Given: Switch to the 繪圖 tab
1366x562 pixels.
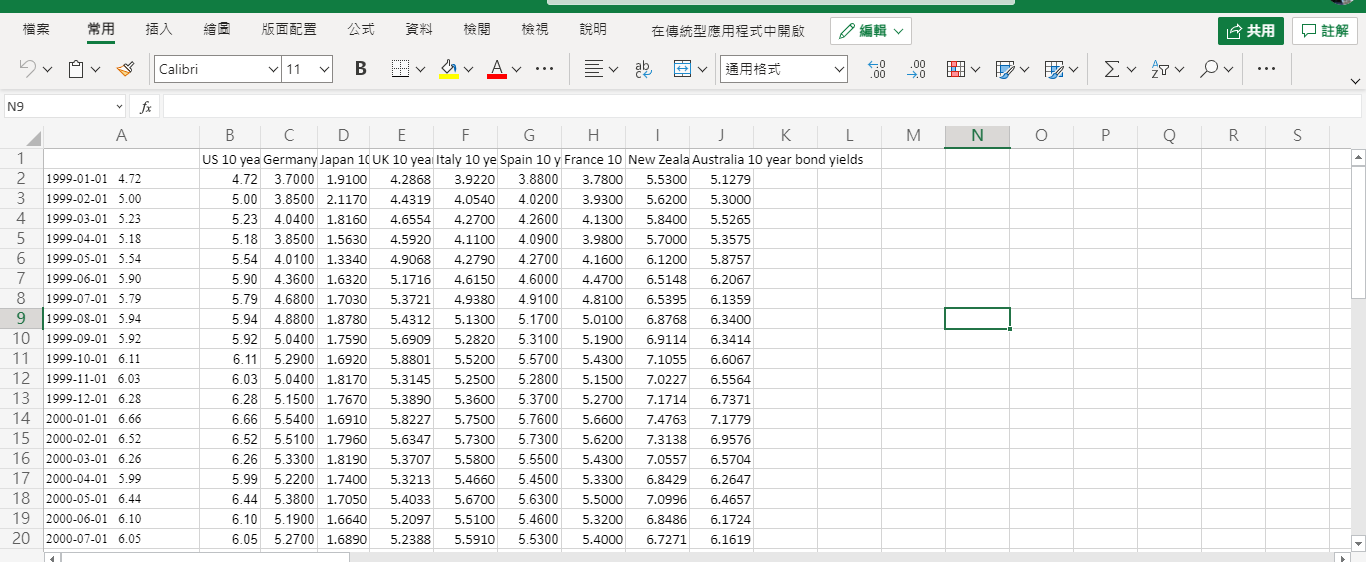Looking at the screenshot, I should point(217,30).
